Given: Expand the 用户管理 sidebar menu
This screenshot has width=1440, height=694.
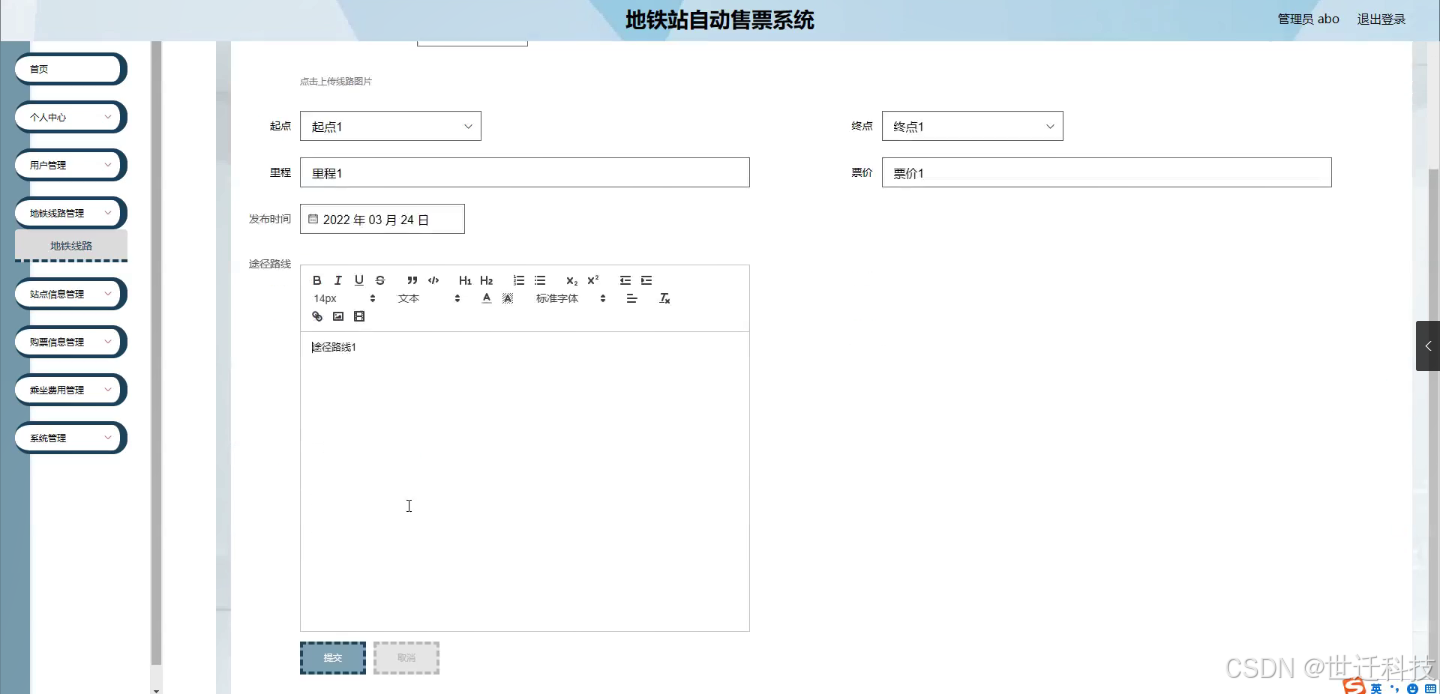Looking at the screenshot, I should pyautogui.click(x=70, y=165).
